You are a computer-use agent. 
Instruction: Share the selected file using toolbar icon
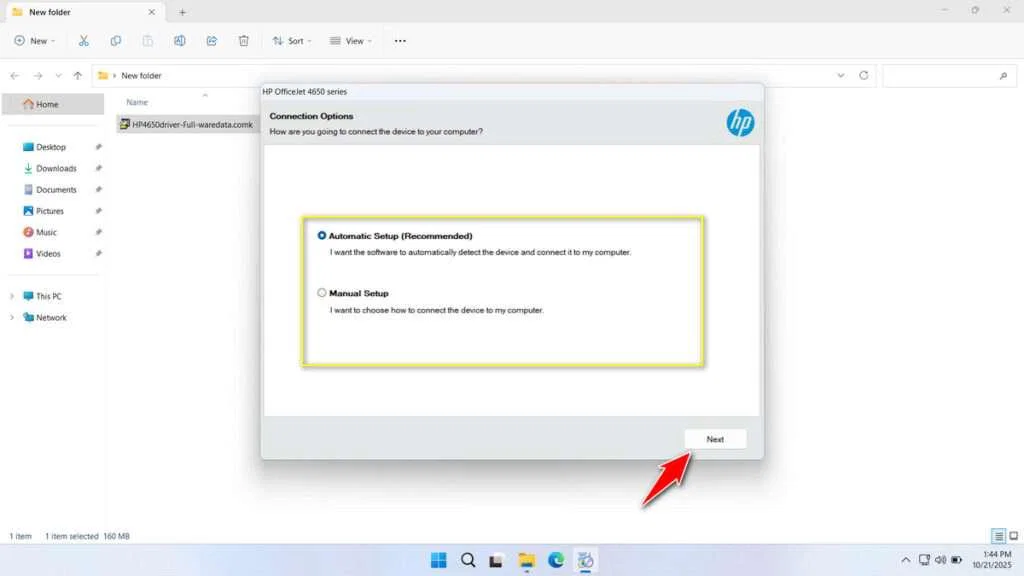(211, 40)
